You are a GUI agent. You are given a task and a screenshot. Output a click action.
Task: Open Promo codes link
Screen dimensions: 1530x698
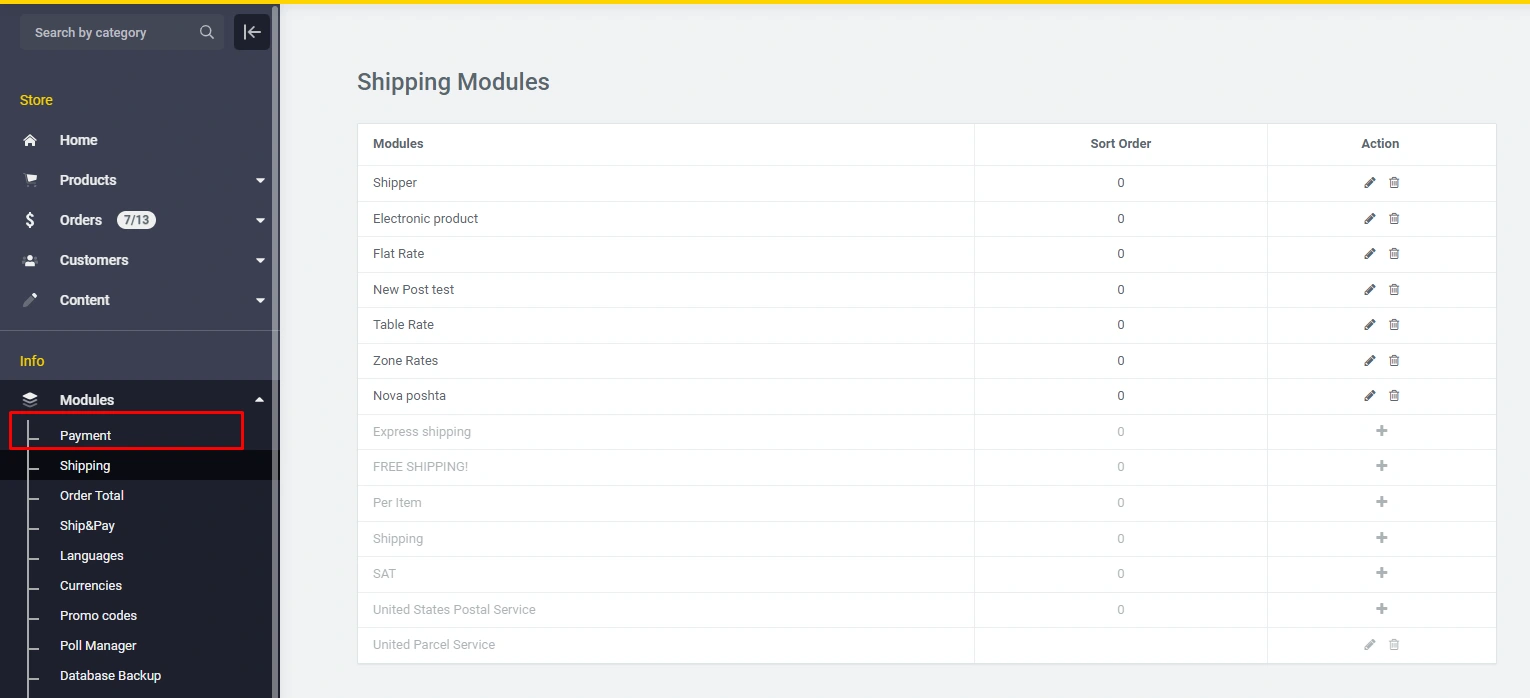coord(98,616)
